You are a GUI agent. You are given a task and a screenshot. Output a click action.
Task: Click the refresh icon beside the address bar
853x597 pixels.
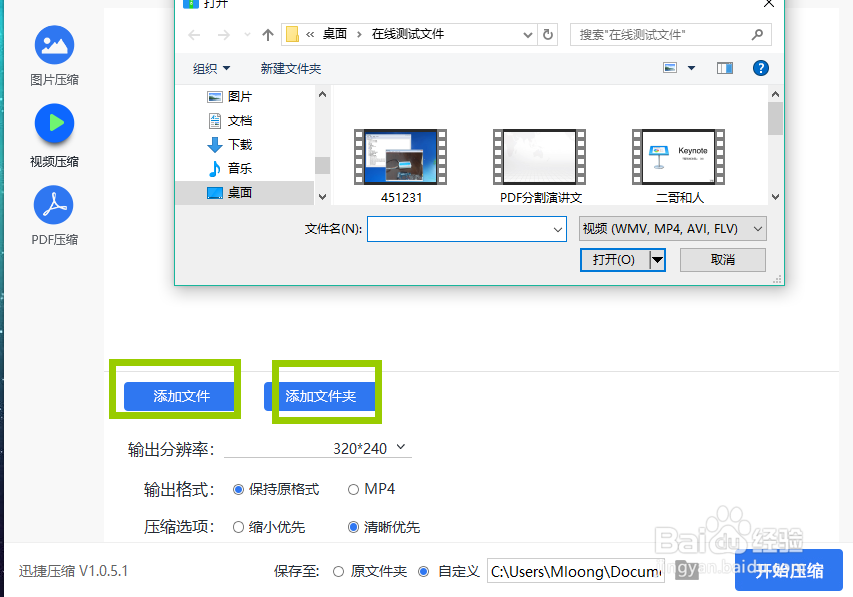point(548,33)
